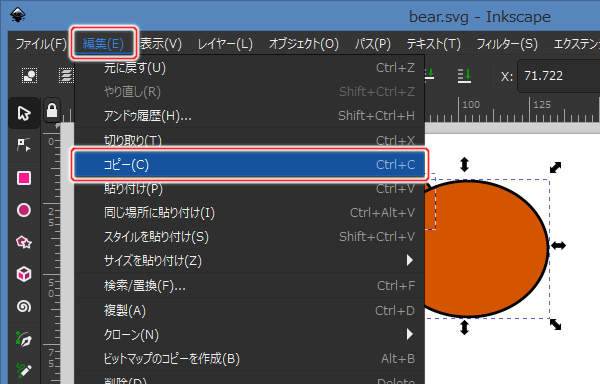Click bottom scale handle of ellipse
The width and height of the screenshot is (600, 384).
464,327
